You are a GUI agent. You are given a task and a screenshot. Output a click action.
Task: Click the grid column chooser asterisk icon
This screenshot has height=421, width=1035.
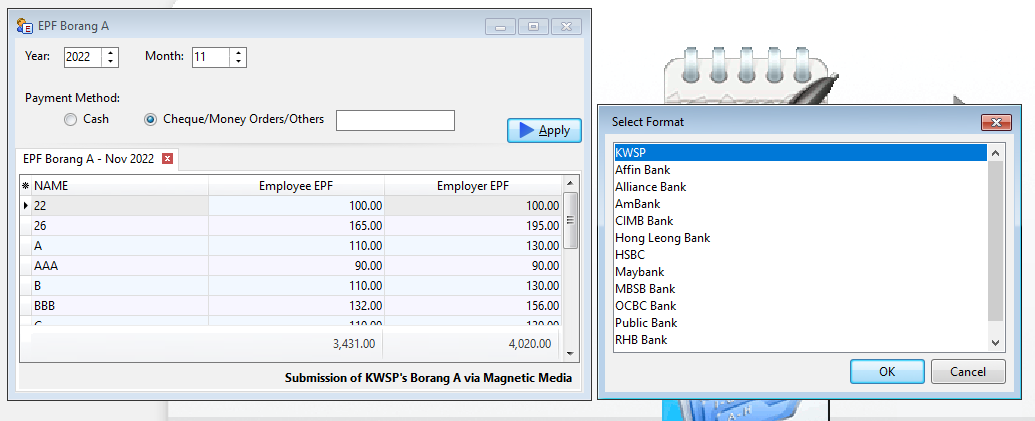pyautogui.click(x=25, y=186)
